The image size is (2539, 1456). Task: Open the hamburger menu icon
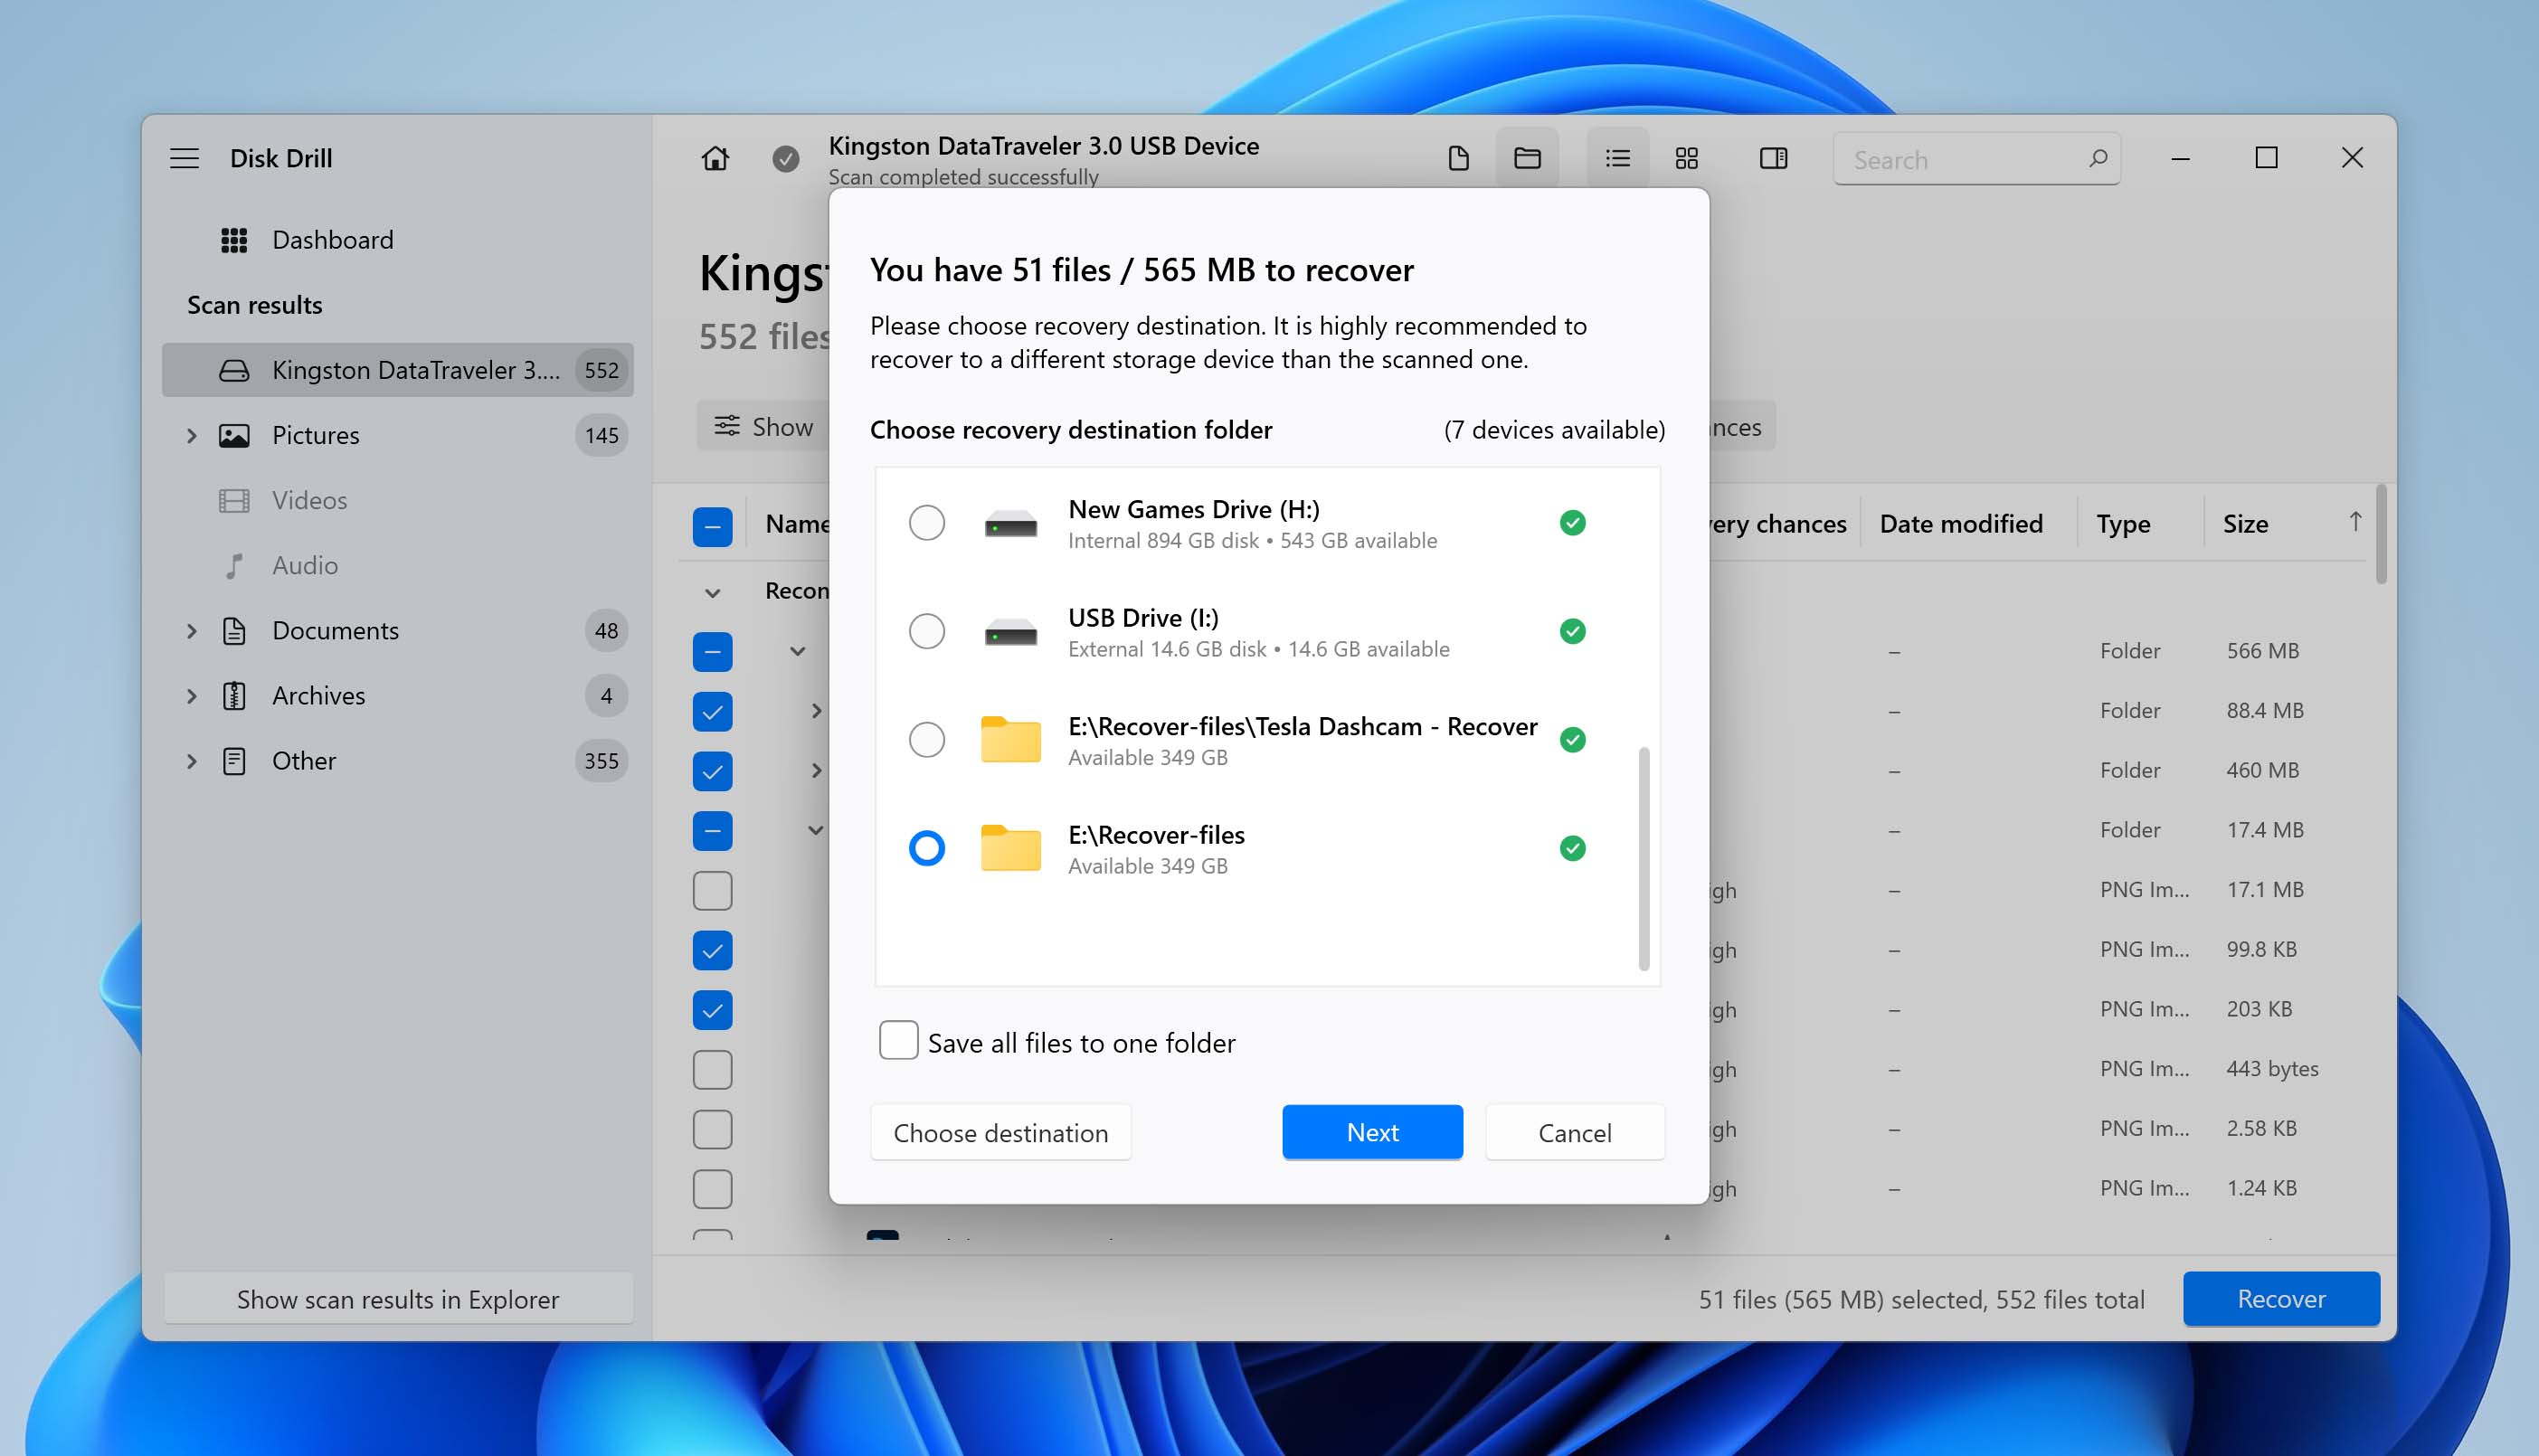[x=184, y=158]
